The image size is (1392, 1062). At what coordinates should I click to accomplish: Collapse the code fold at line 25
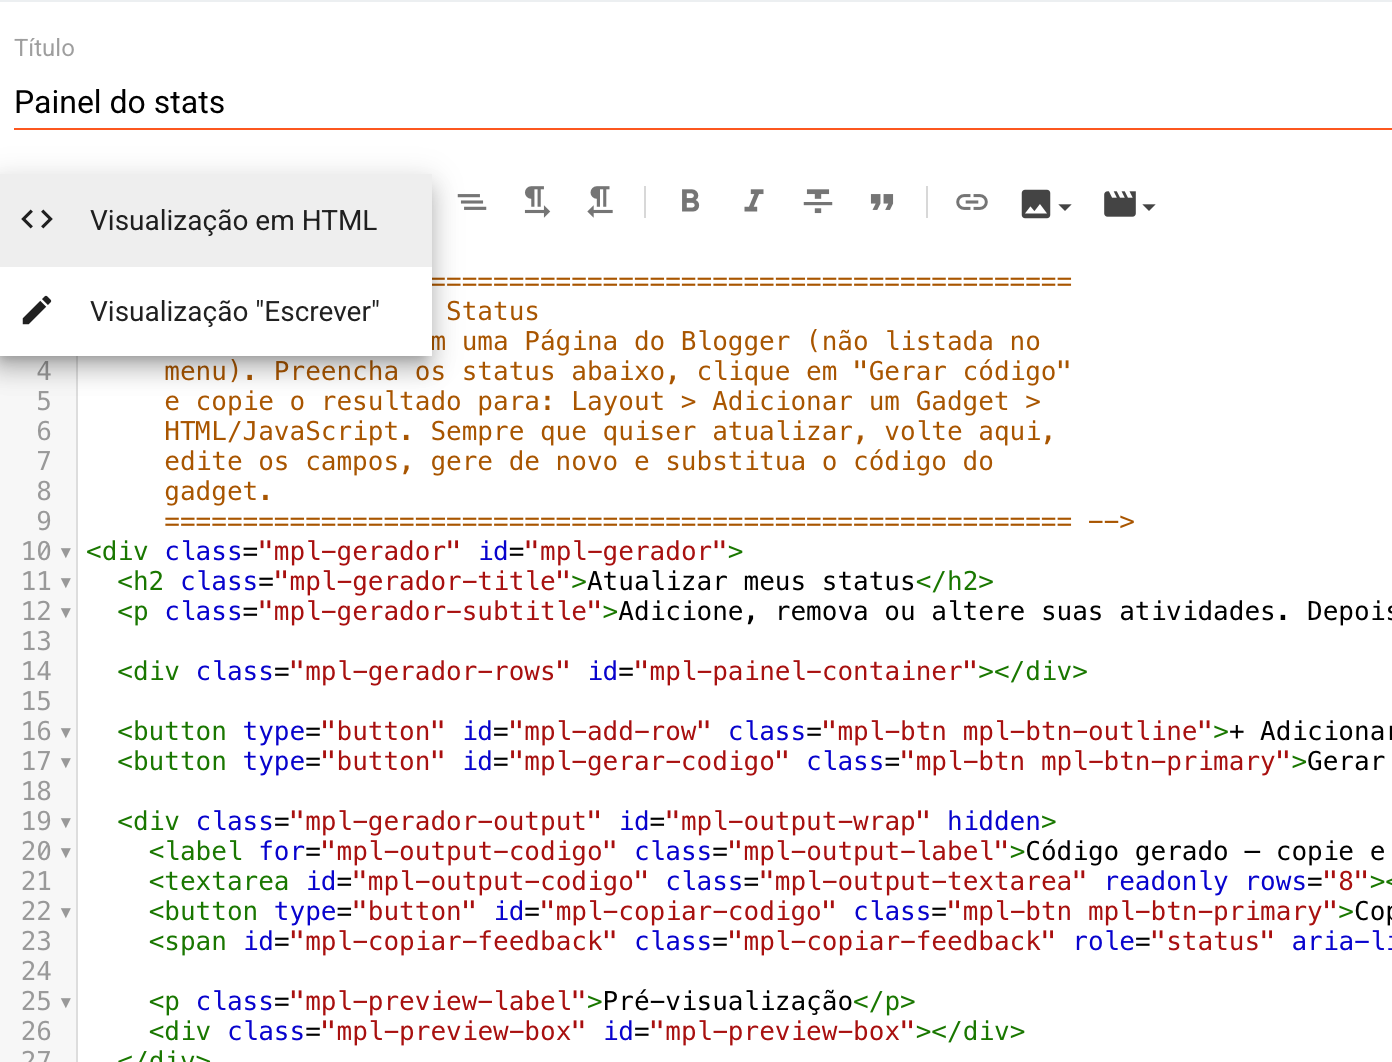[x=66, y=1002]
